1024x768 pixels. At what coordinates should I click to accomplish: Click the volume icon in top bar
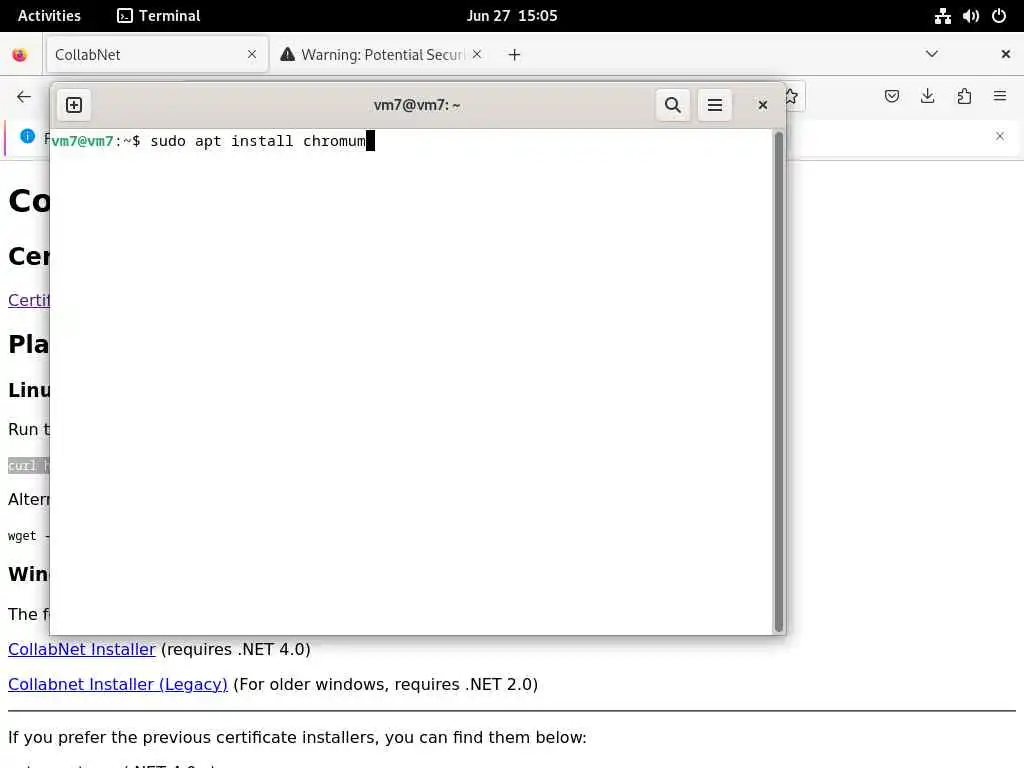pos(970,16)
